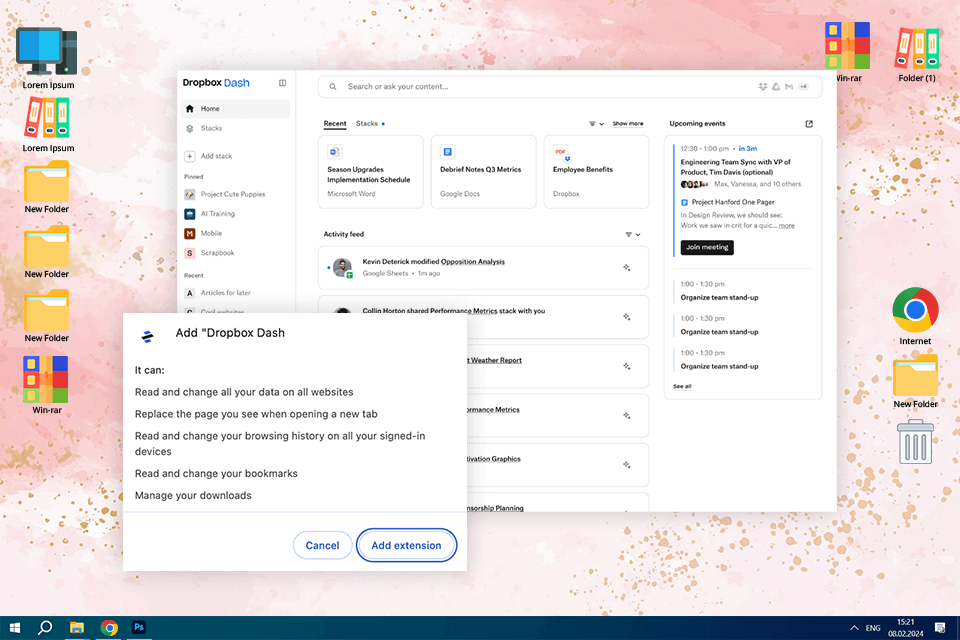Switch to the Stacks tab
The image size is (960, 640).
click(x=367, y=124)
